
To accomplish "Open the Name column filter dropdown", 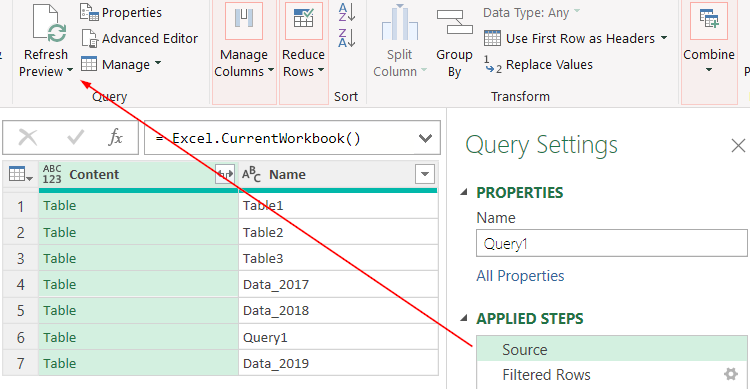I will coord(425,174).
